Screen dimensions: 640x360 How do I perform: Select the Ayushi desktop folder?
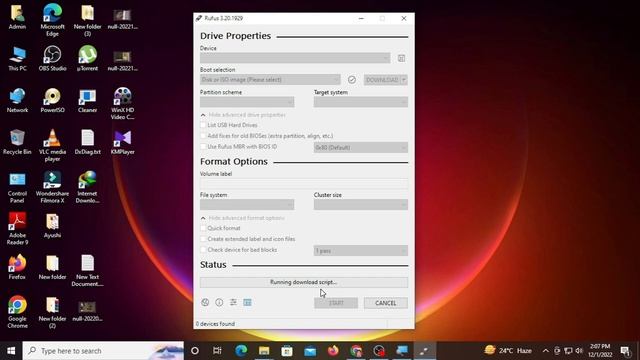[x=52, y=225]
